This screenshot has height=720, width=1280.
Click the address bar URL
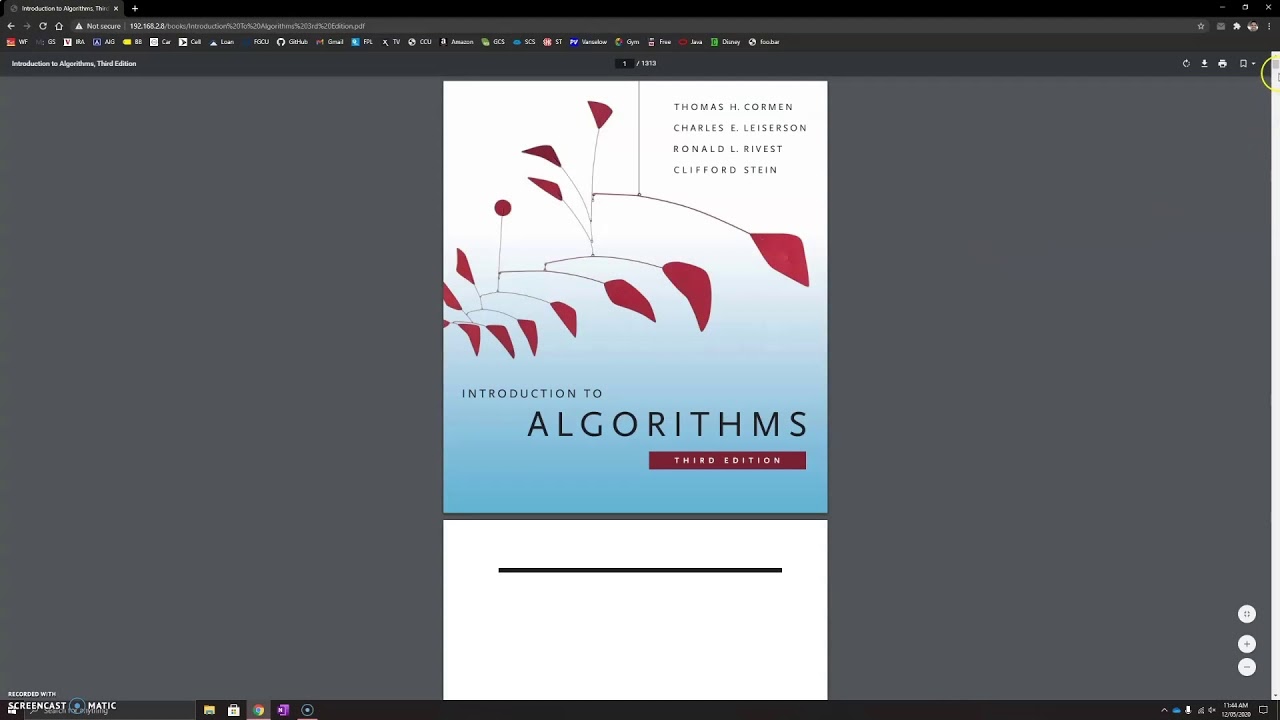click(x=247, y=26)
